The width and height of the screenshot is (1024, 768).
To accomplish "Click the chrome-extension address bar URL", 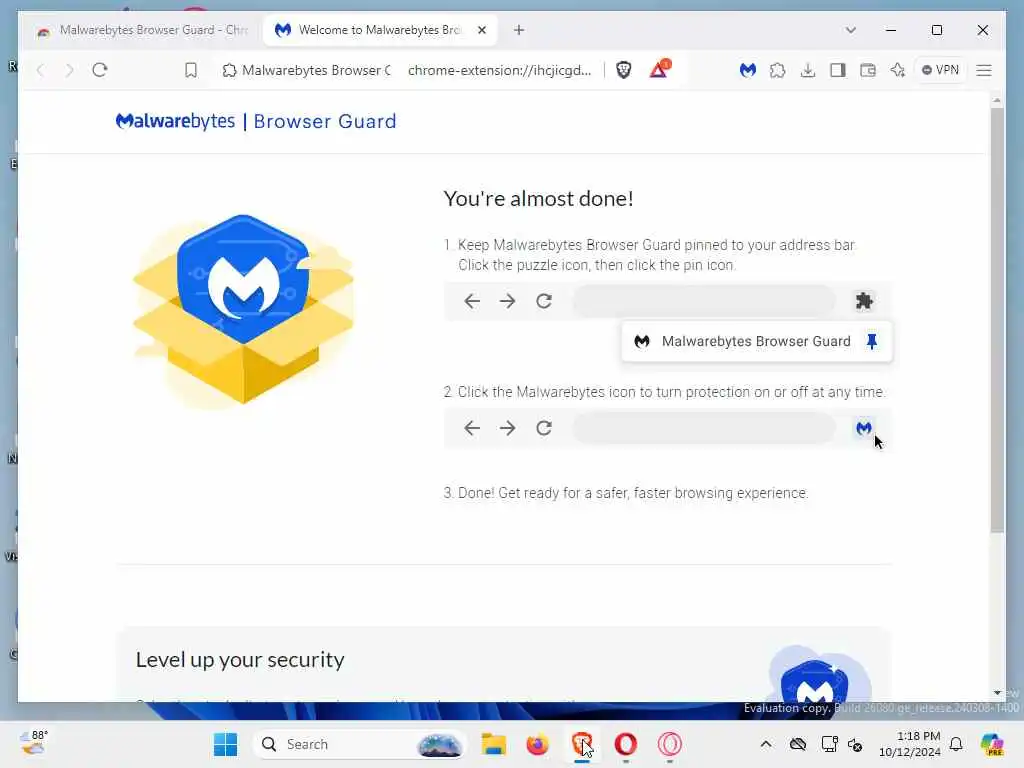I will coord(500,70).
